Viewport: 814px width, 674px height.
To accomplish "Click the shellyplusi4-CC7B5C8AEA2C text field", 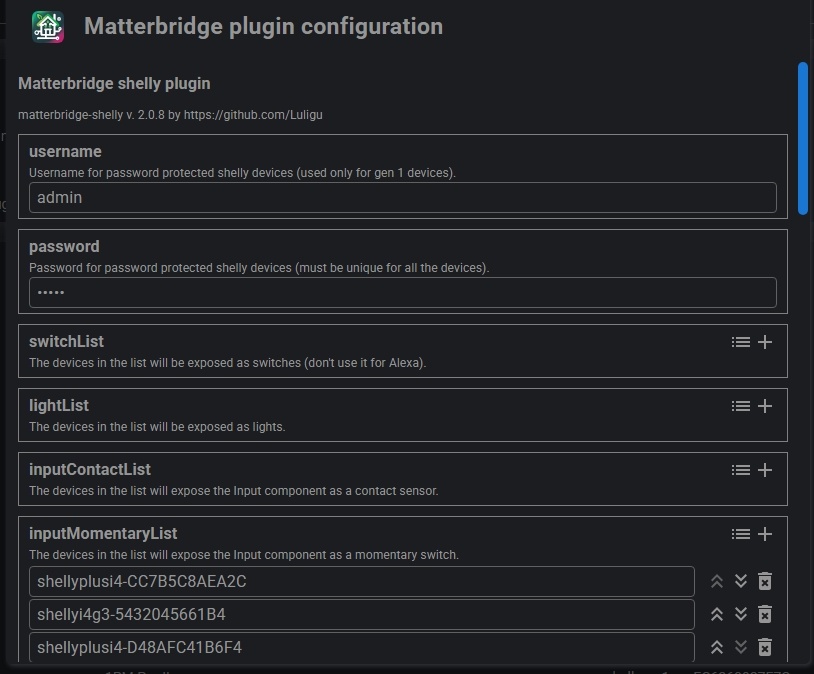I will pyautogui.click(x=361, y=581).
